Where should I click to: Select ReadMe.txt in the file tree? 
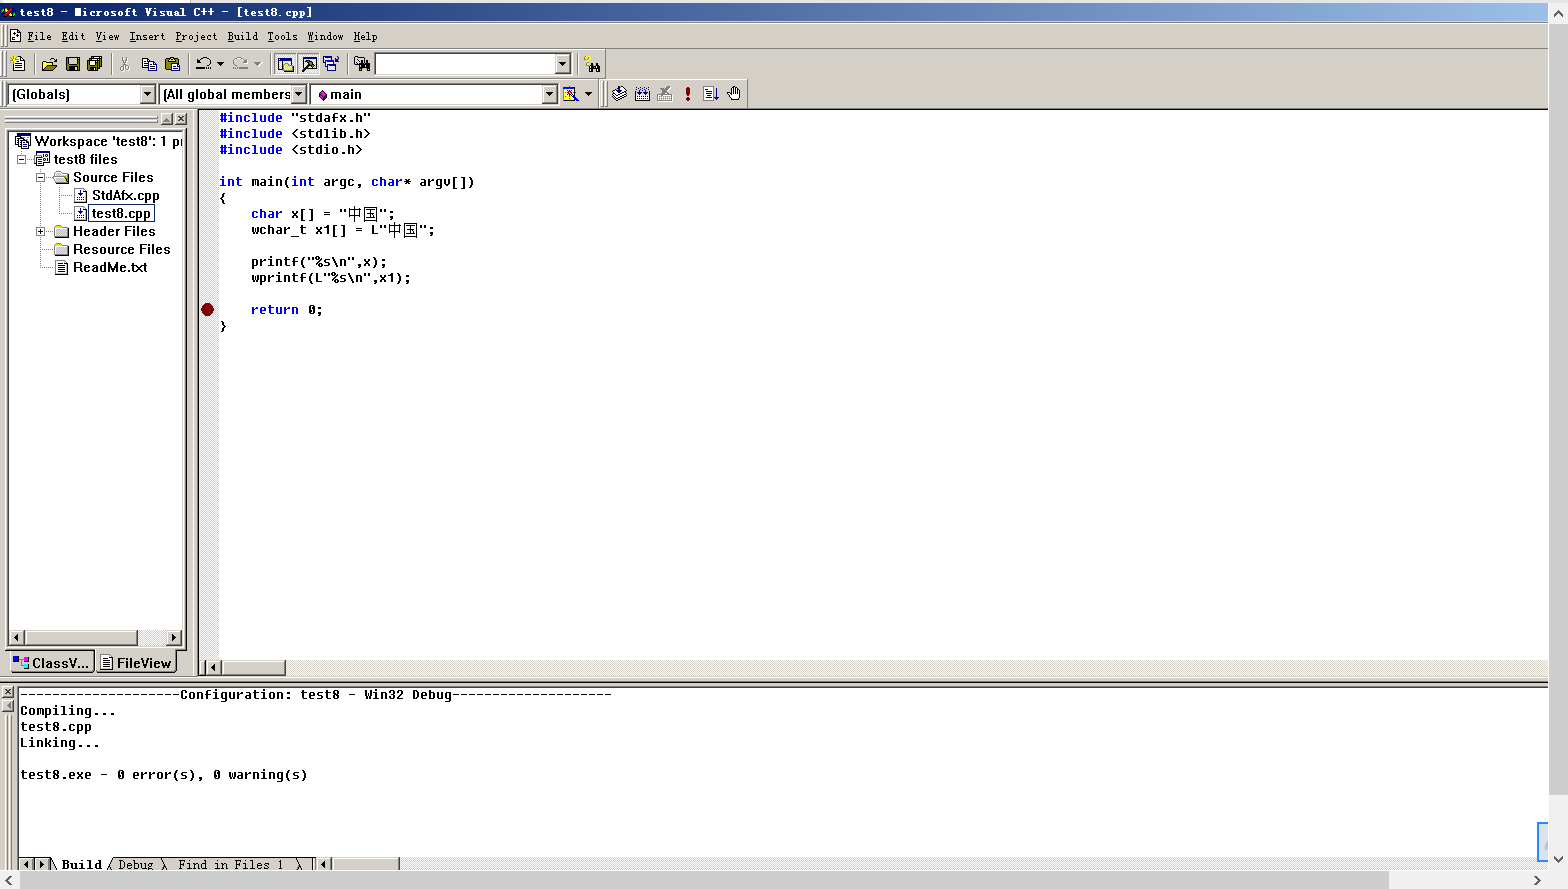(x=110, y=267)
